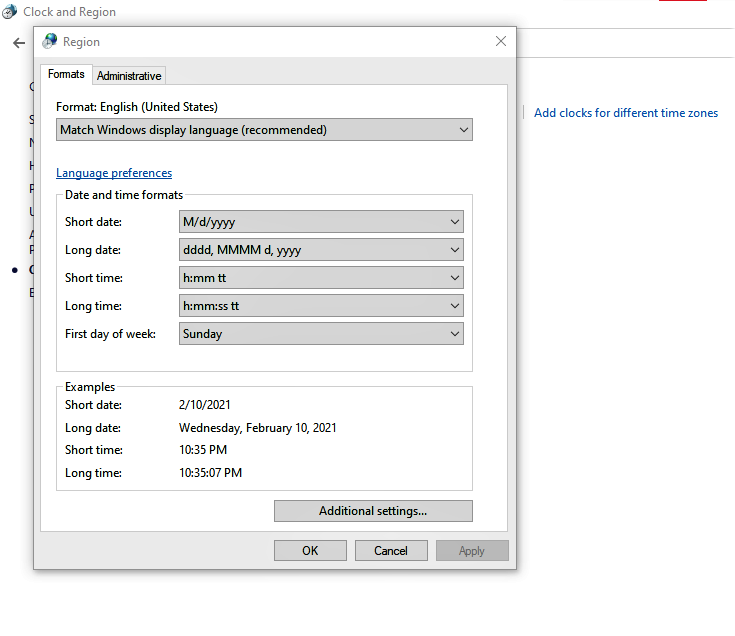The width and height of the screenshot is (735, 636).
Task: Go back with the back arrow
Action: click(x=19, y=43)
